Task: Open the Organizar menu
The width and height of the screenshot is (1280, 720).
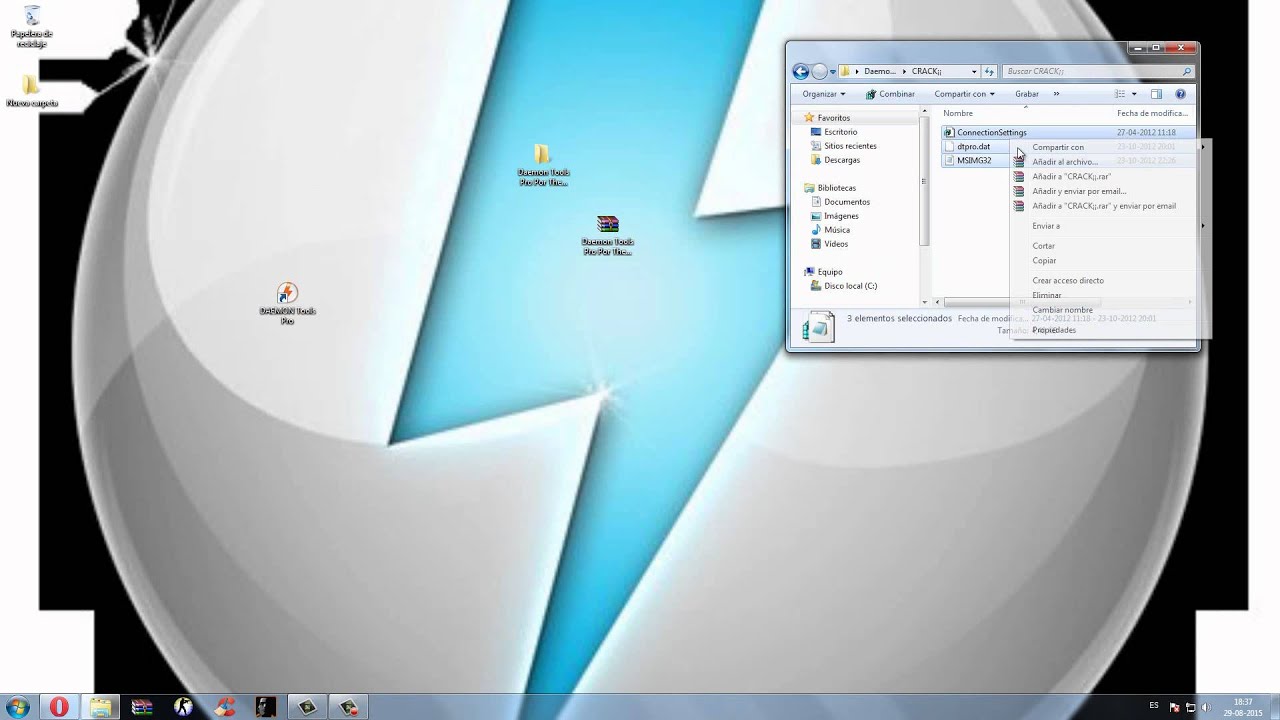Action: tap(823, 94)
